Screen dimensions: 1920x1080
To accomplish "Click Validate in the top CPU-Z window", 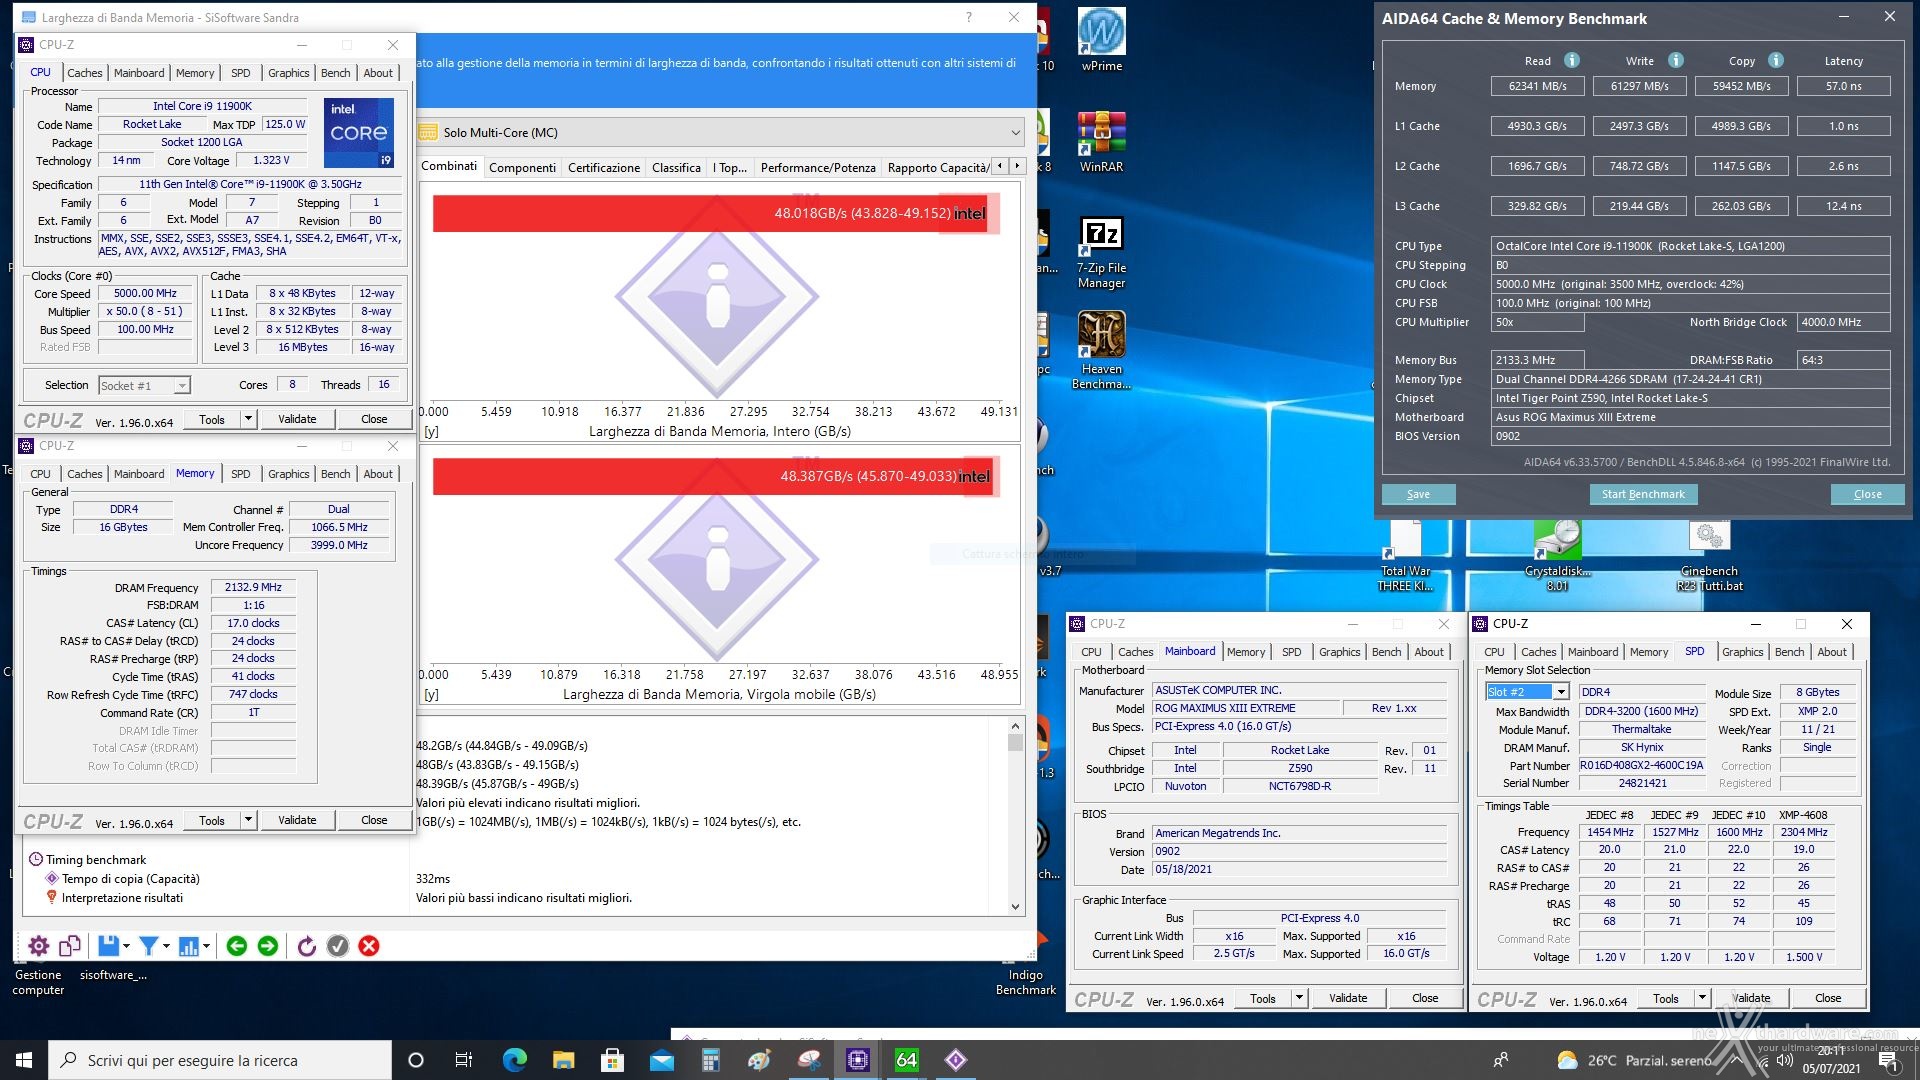I will (x=297, y=419).
